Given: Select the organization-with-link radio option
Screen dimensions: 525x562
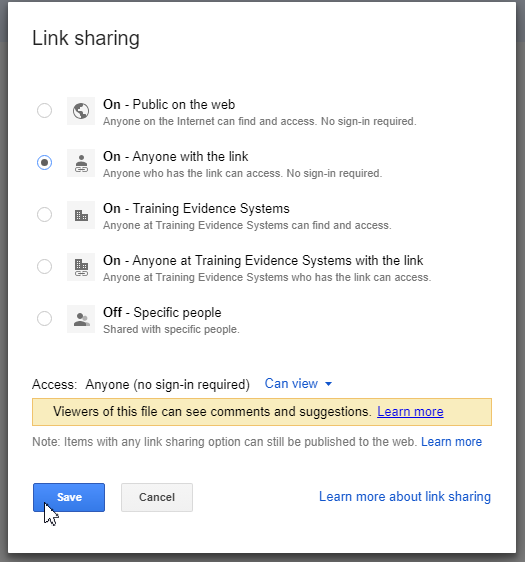Looking at the screenshot, I should point(44,266).
